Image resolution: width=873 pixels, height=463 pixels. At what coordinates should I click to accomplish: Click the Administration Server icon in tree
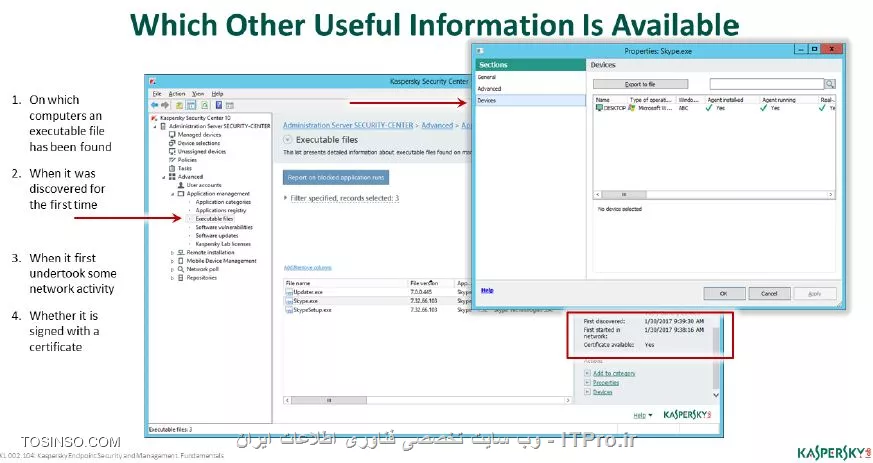click(x=163, y=126)
